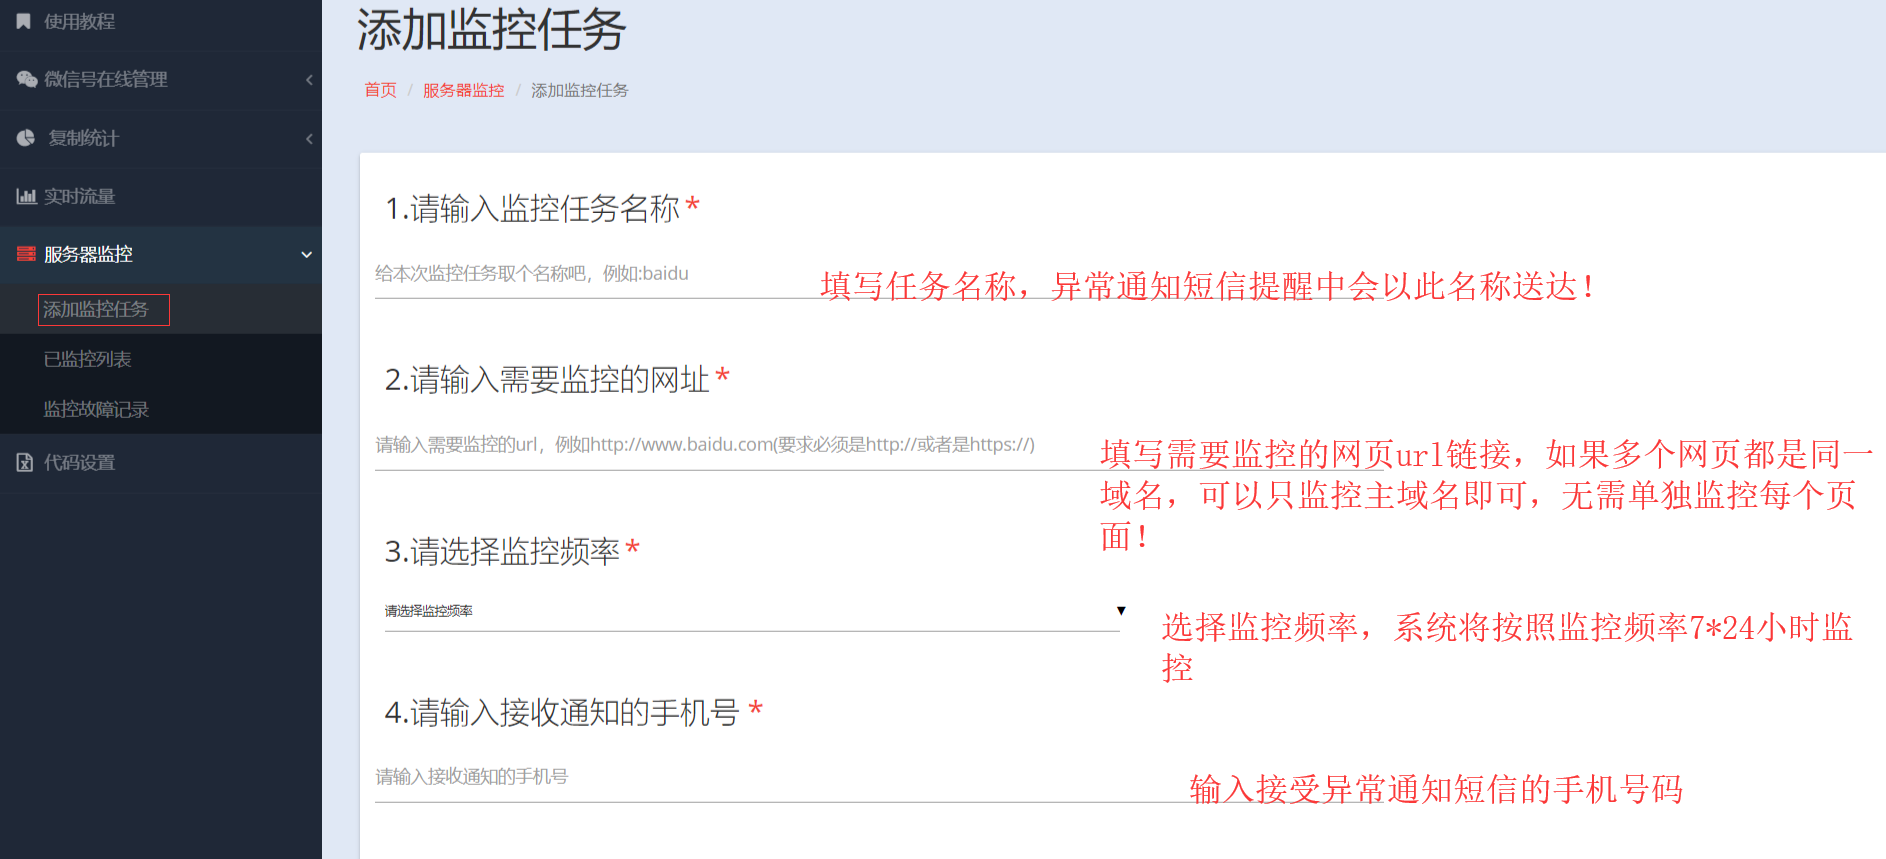Click the pie chart icon beside 复制统计
This screenshot has width=1886, height=859.
click(26, 138)
